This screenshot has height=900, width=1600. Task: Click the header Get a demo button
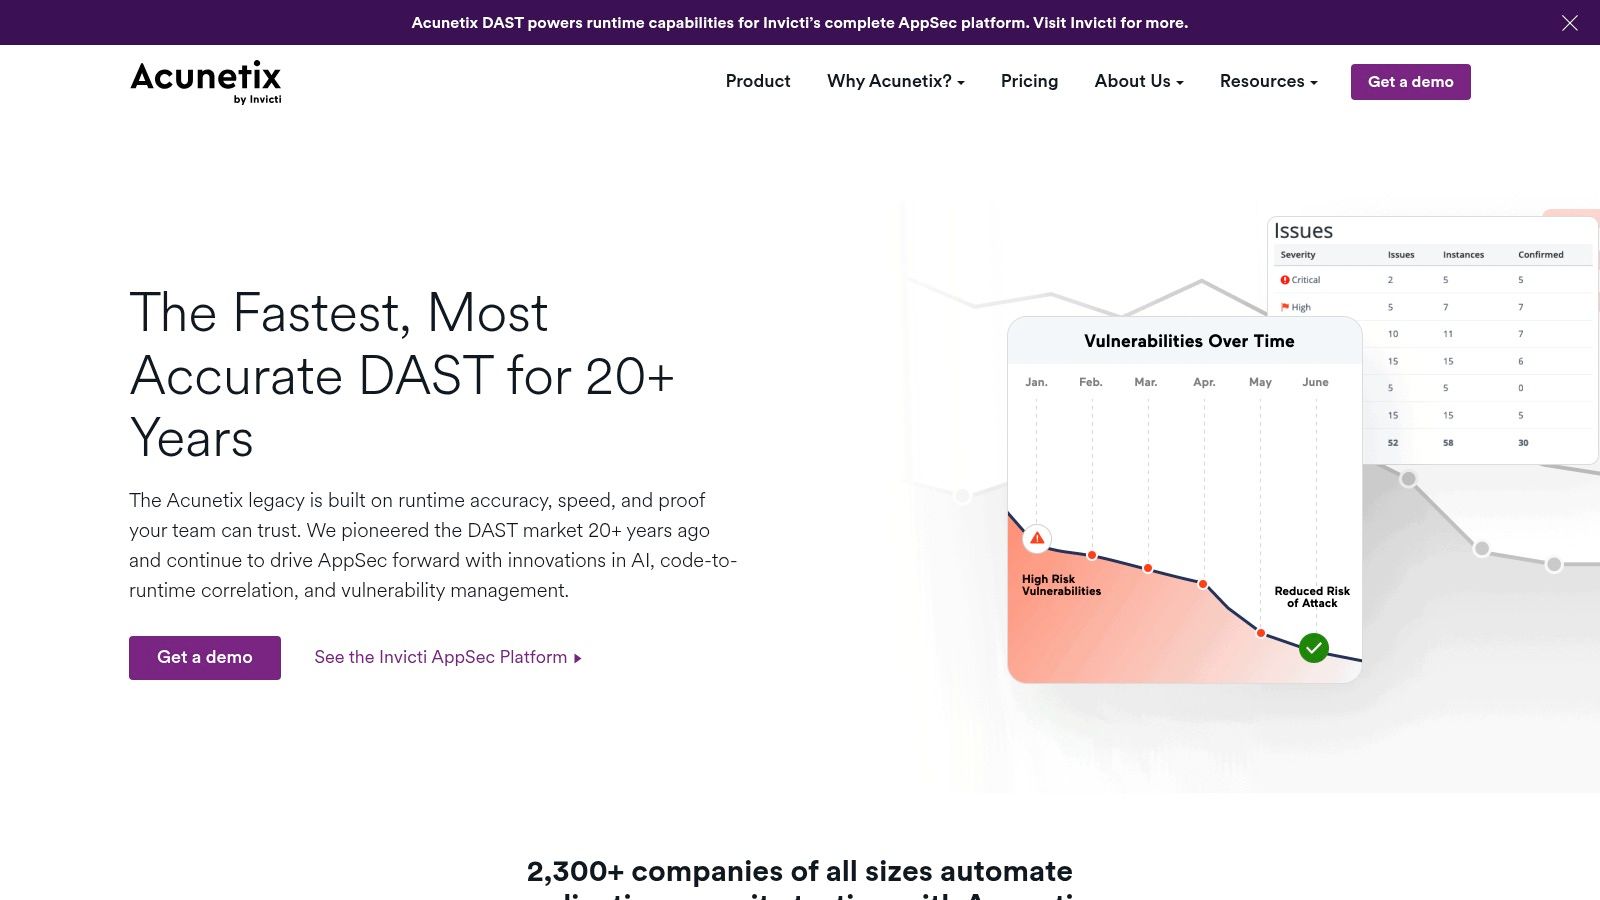(x=1410, y=82)
